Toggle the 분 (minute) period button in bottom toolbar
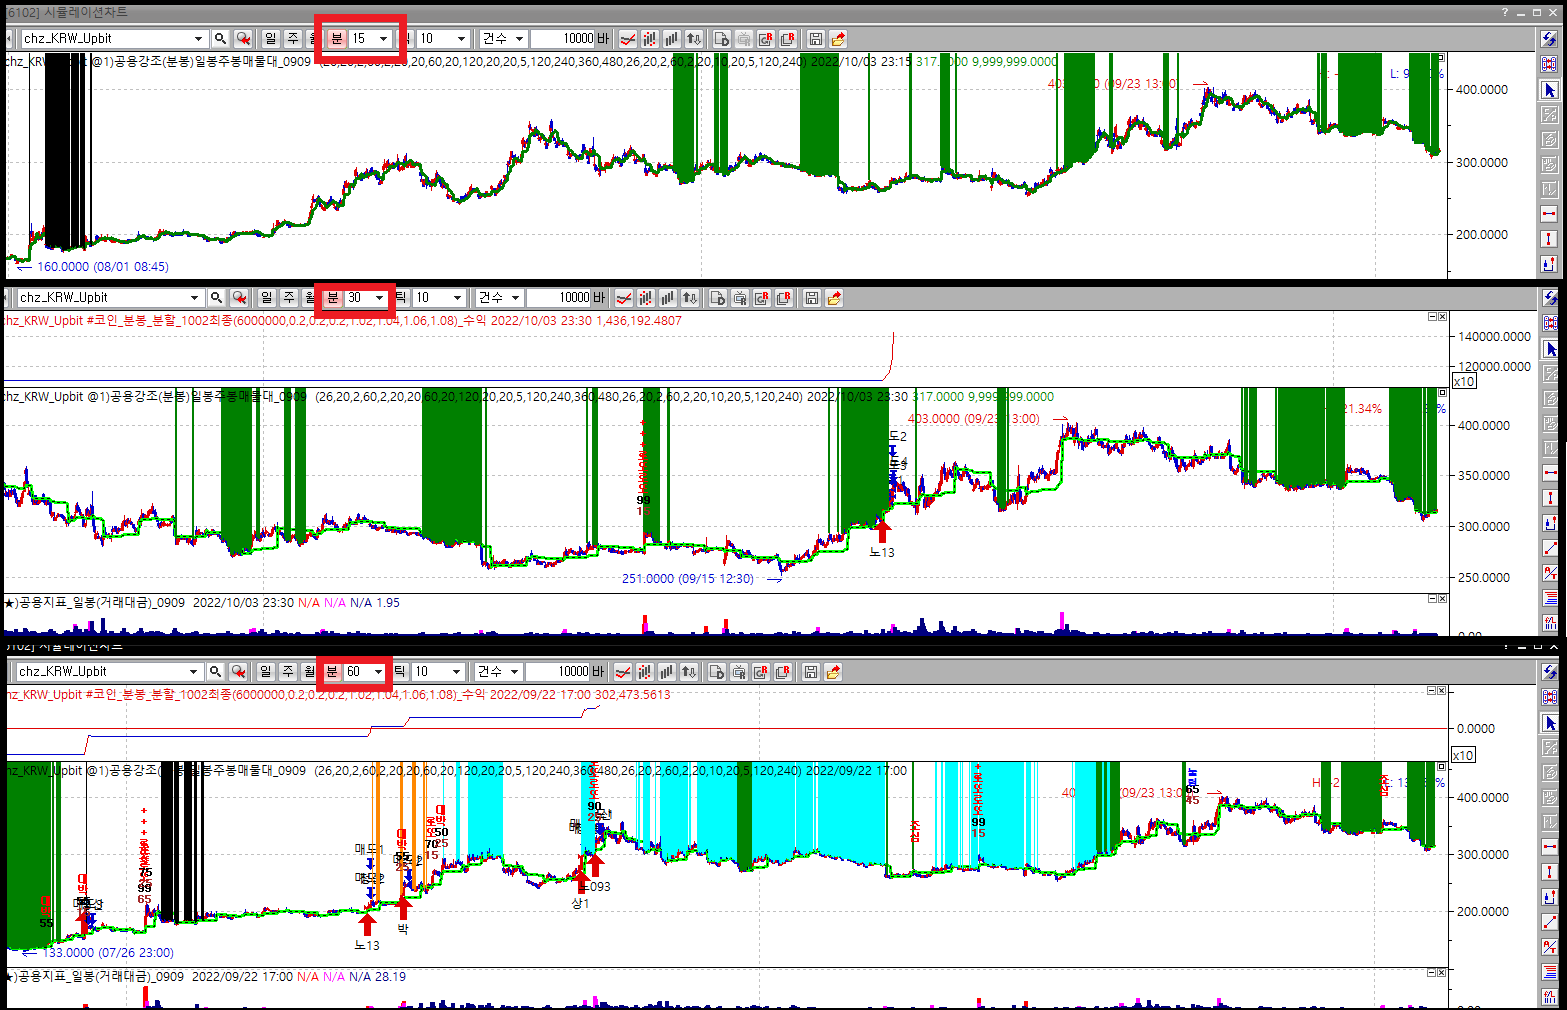 [x=332, y=672]
